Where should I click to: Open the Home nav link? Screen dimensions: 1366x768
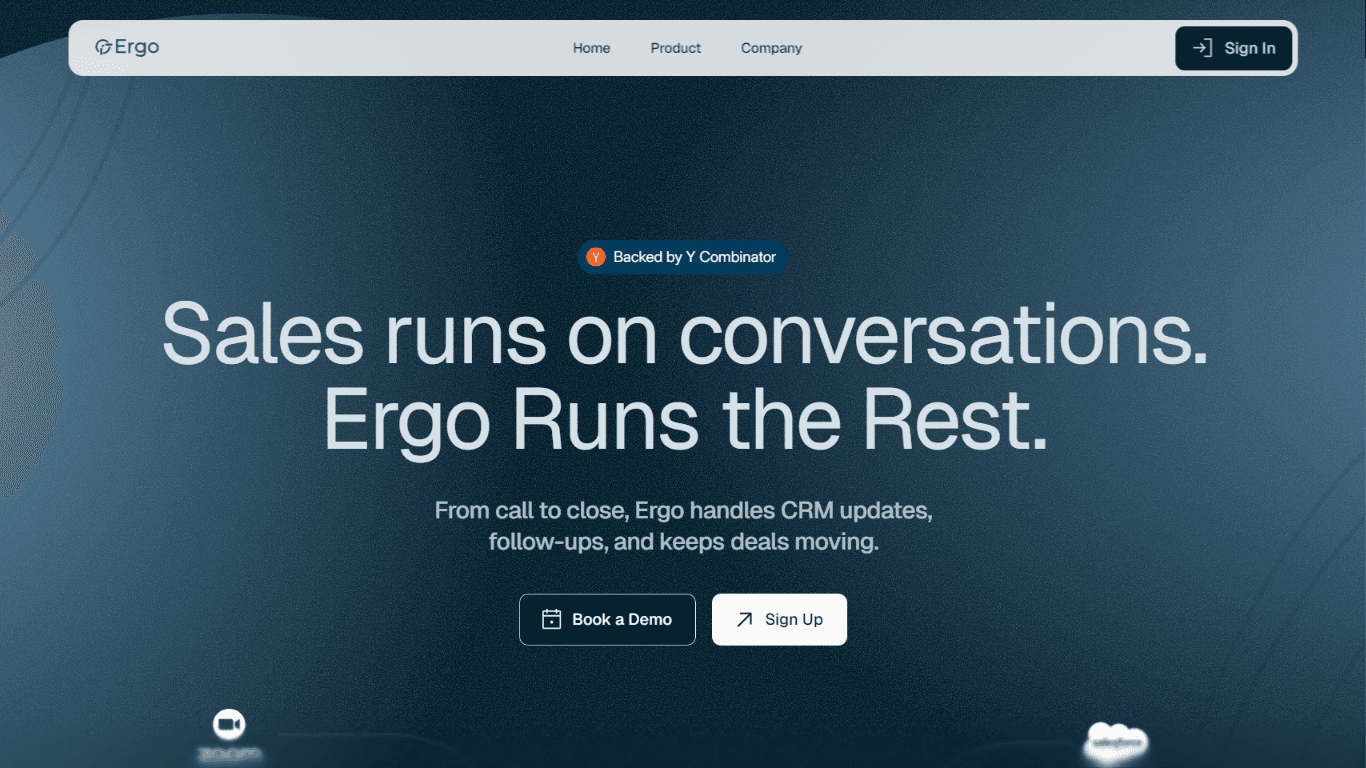click(x=591, y=48)
